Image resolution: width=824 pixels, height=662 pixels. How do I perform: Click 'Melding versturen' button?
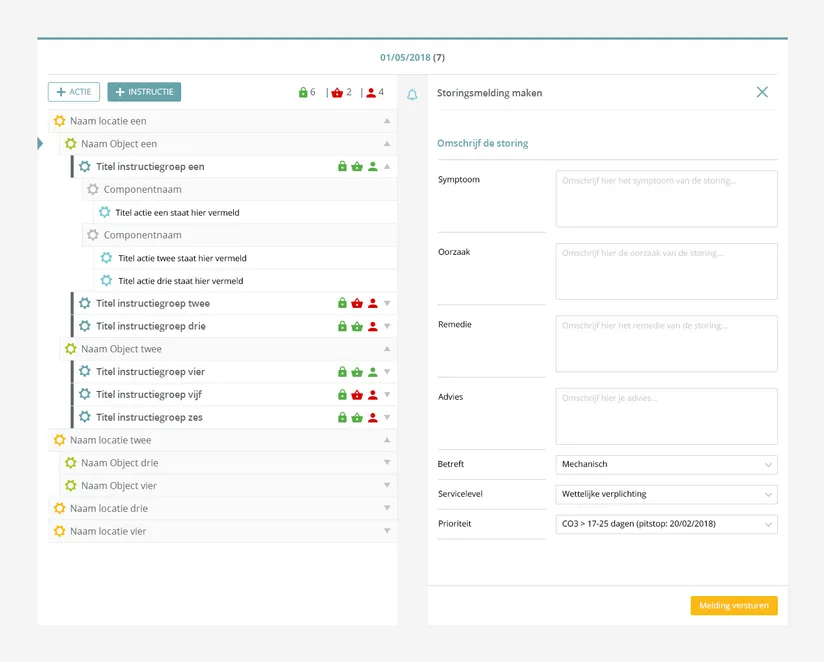click(733, 606)
